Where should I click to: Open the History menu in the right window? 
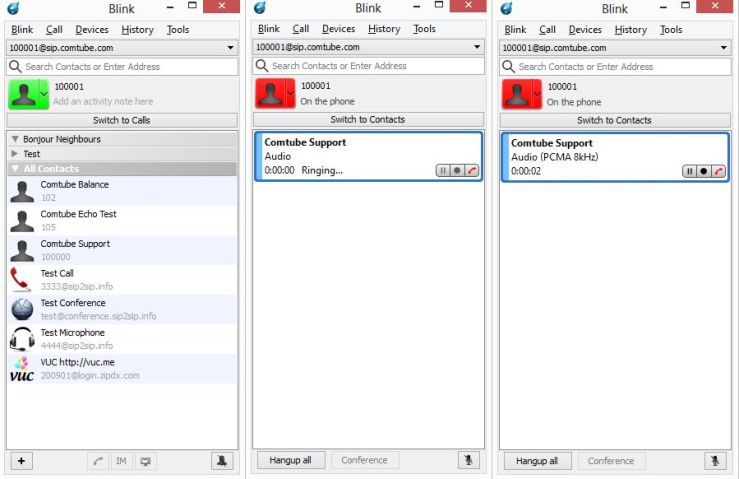631,29
